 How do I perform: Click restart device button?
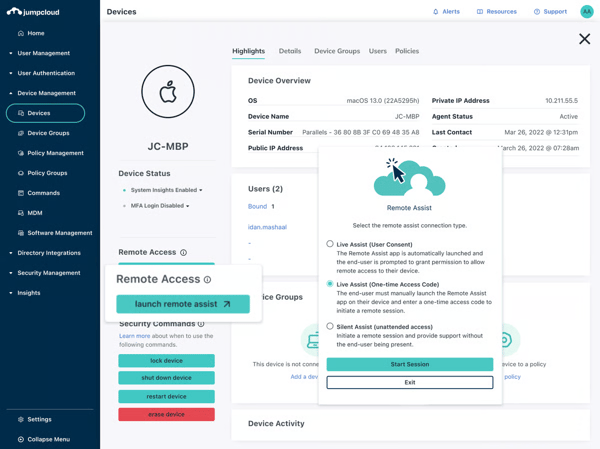coord(166,397)
